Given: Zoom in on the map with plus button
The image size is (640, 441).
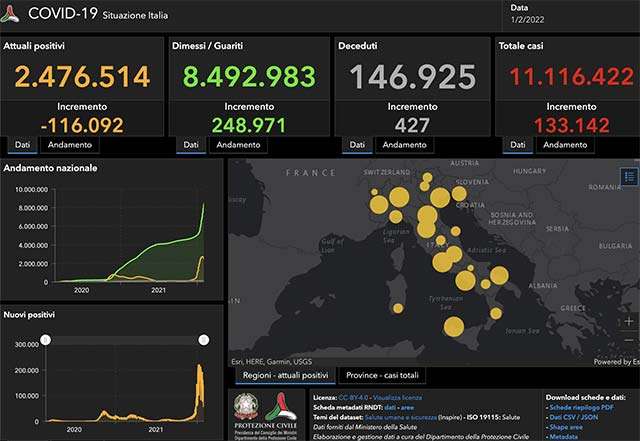Looking at the screenshot, I should point(629,322).
